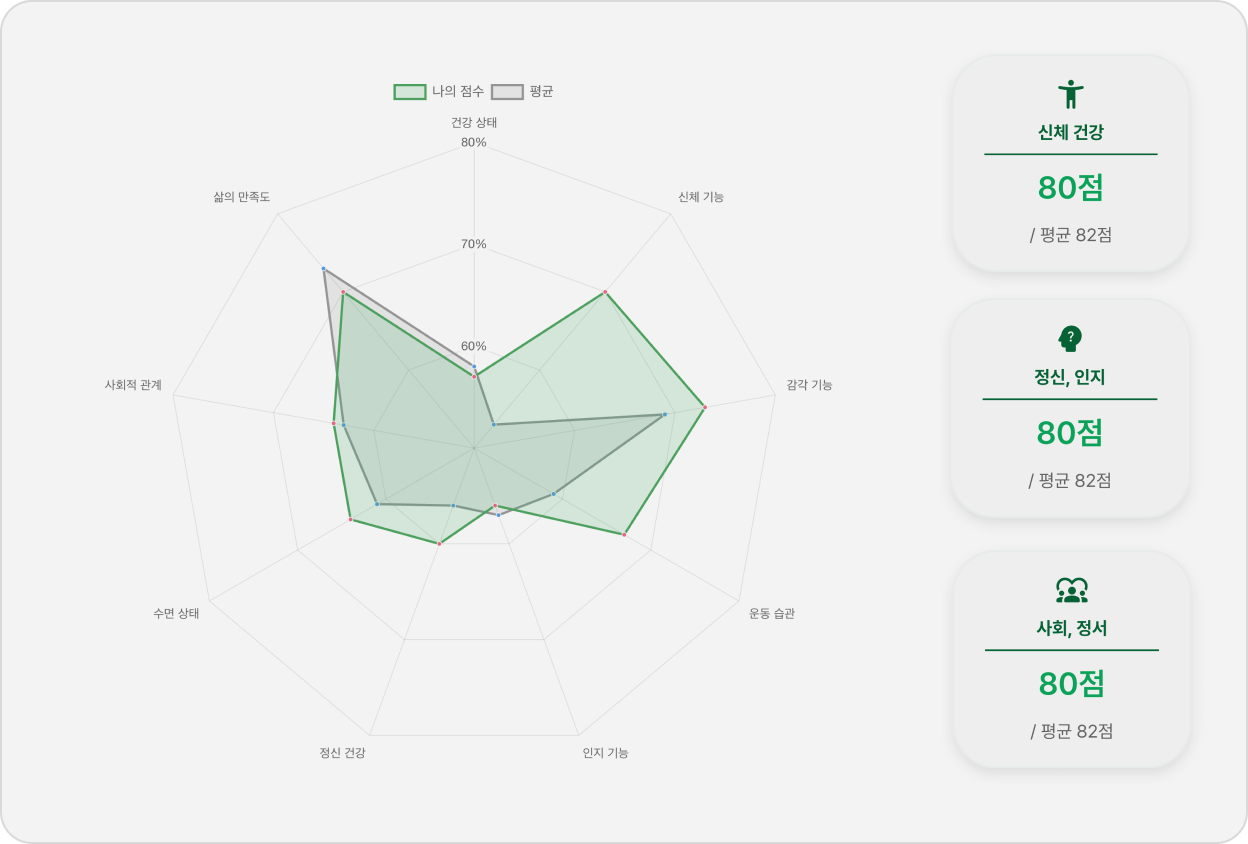Select the 정신 건강 axis label
This screenshot has width=1248, height=844.
point(342,753)
